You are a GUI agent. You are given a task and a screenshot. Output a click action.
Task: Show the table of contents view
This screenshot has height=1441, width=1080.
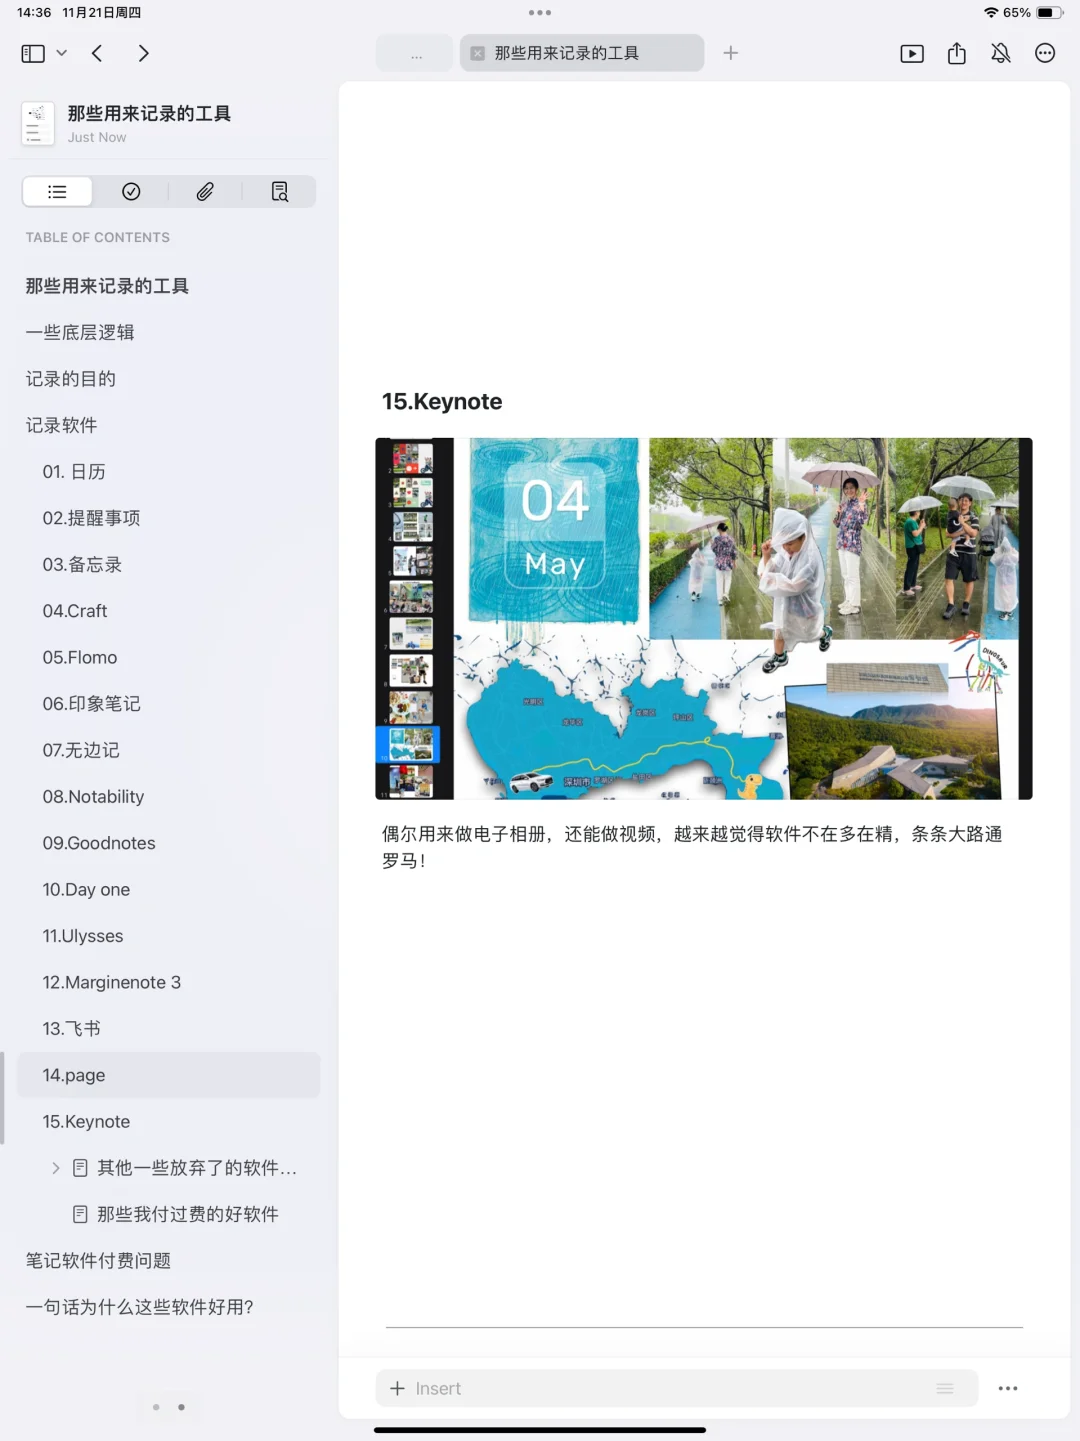click(x=57, y=191)
